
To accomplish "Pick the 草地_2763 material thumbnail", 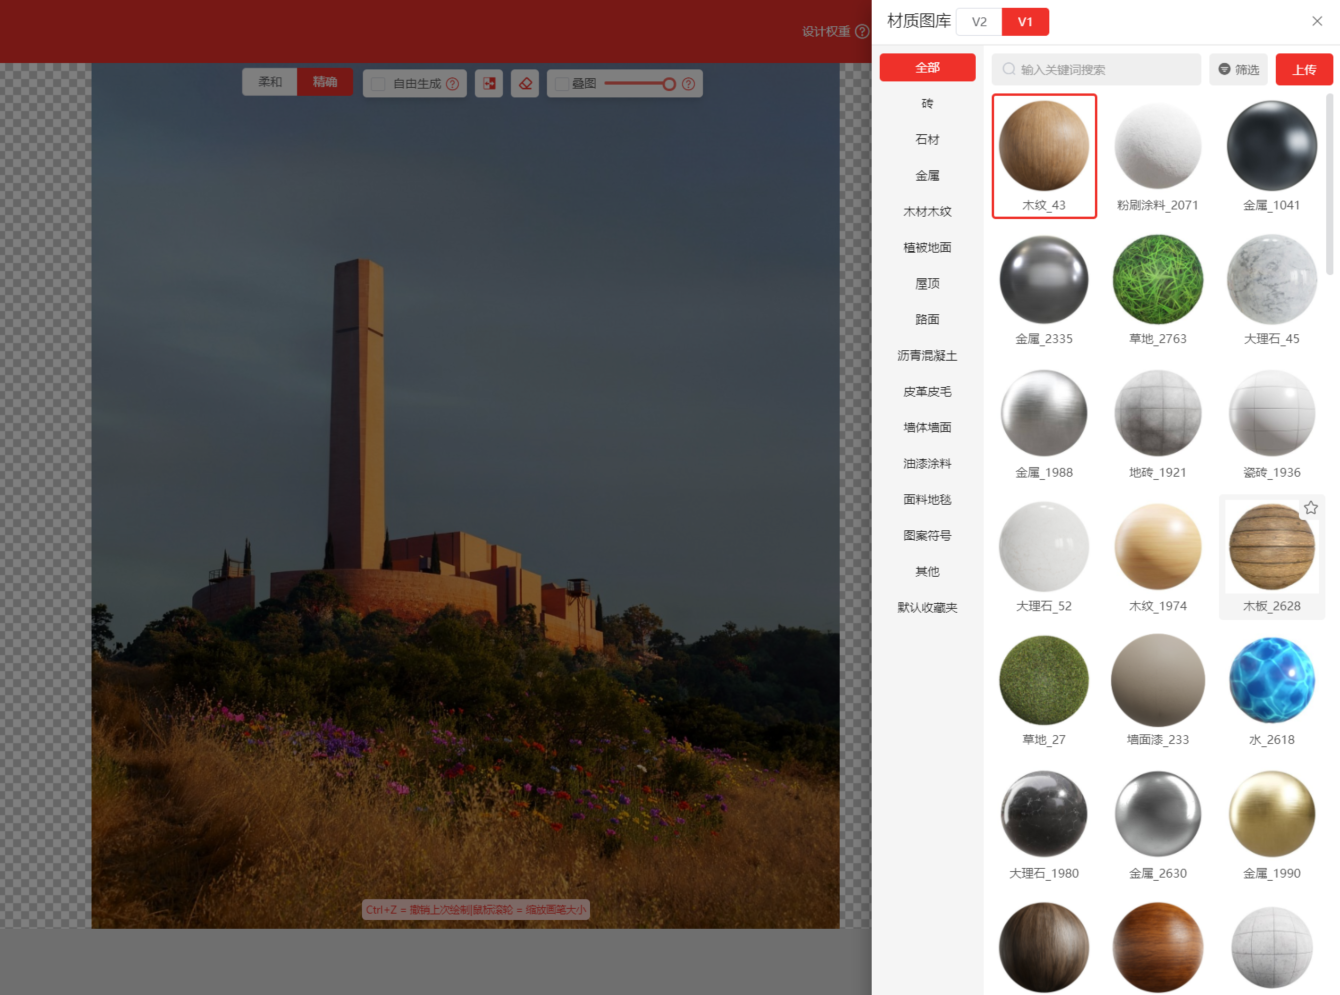I will pos(1158,281).
